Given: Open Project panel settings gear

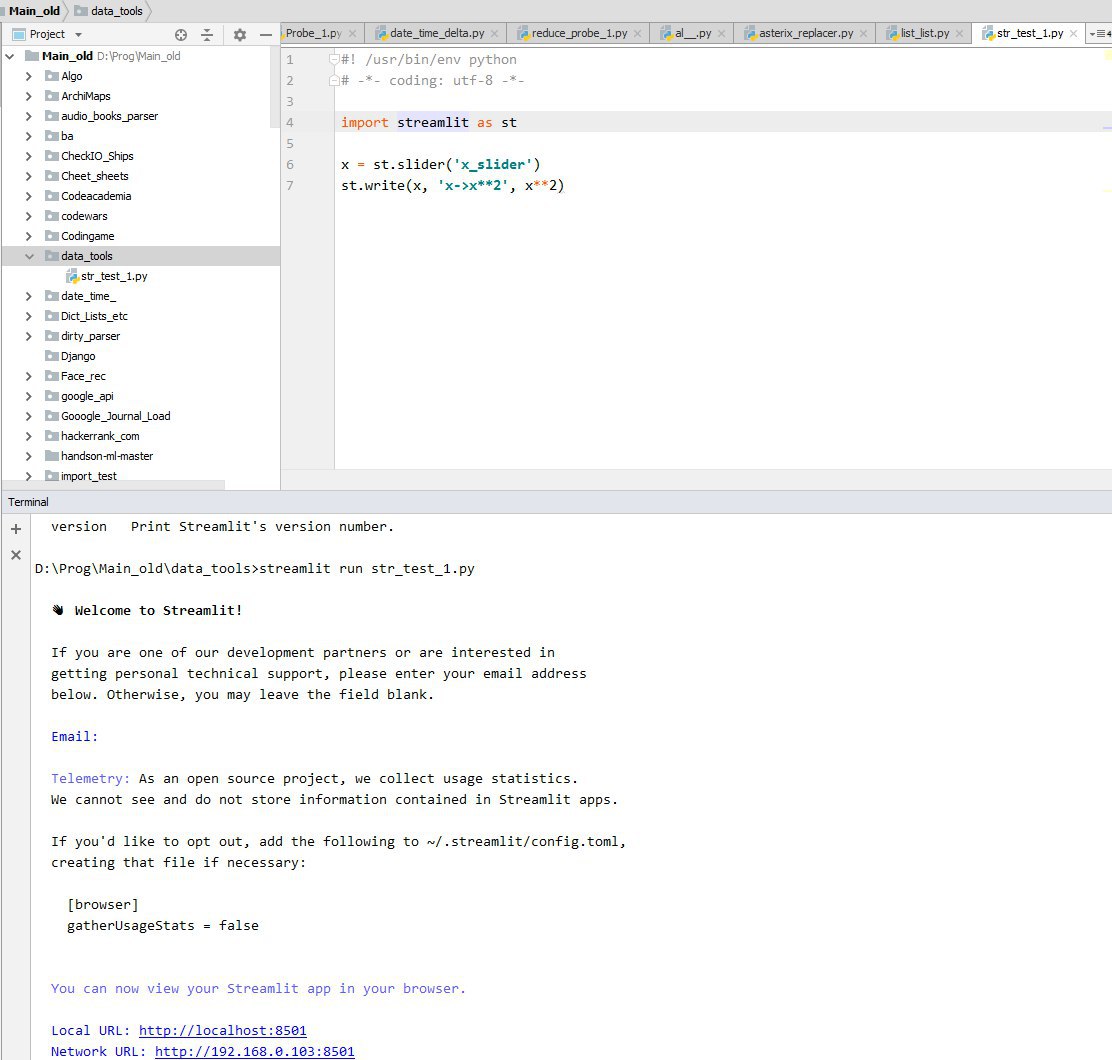Looking at the screenshot, I should pyautogui.click(x=240, y=34).
